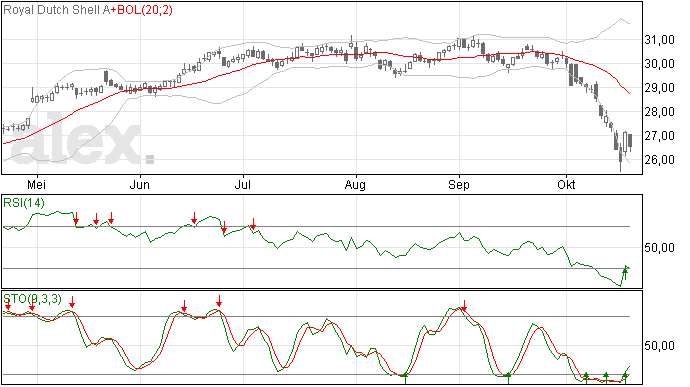The height and width of the screenshot is (387, 690).
Task: Click the 50,00 label of RSI panel
Action: (x=659, y=248)
